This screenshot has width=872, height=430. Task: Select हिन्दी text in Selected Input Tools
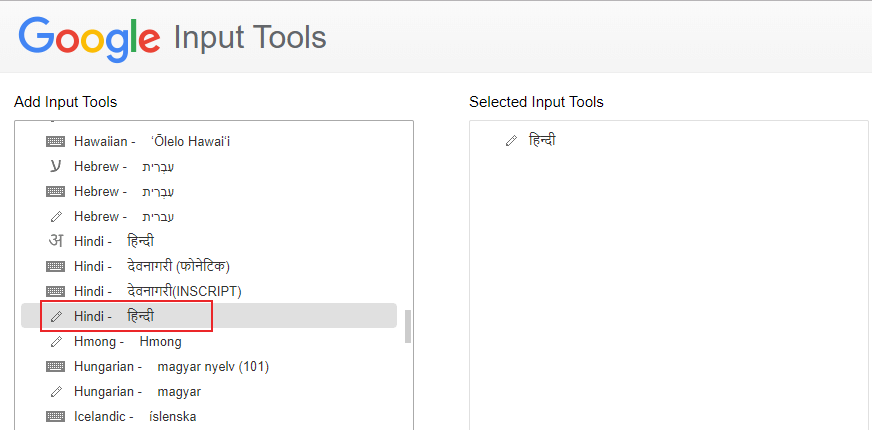542,141
